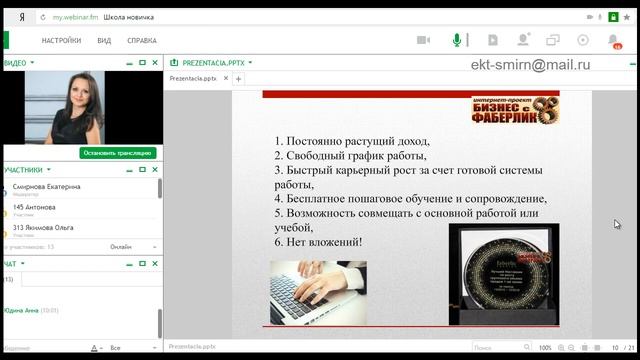
Task: Minimize the ВИДЕО panel
Action: tap(129, 63)
